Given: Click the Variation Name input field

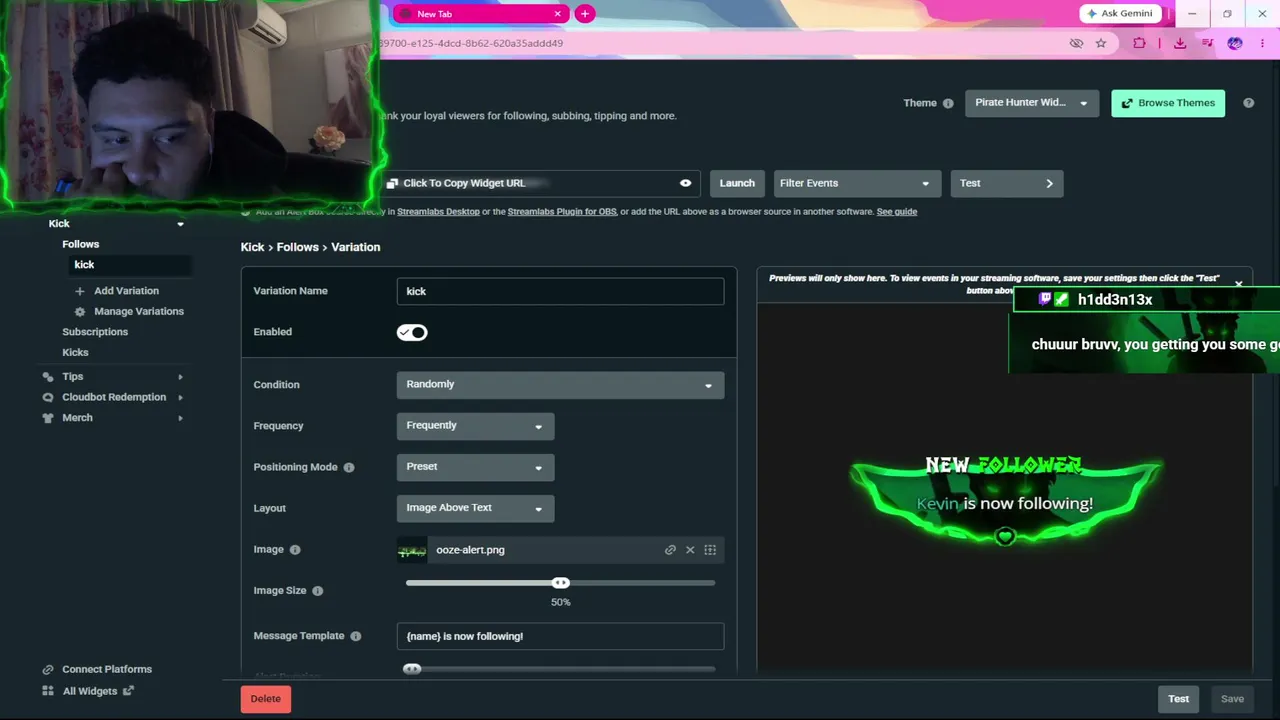Looking at the screenshot, I should pos(560,291).
